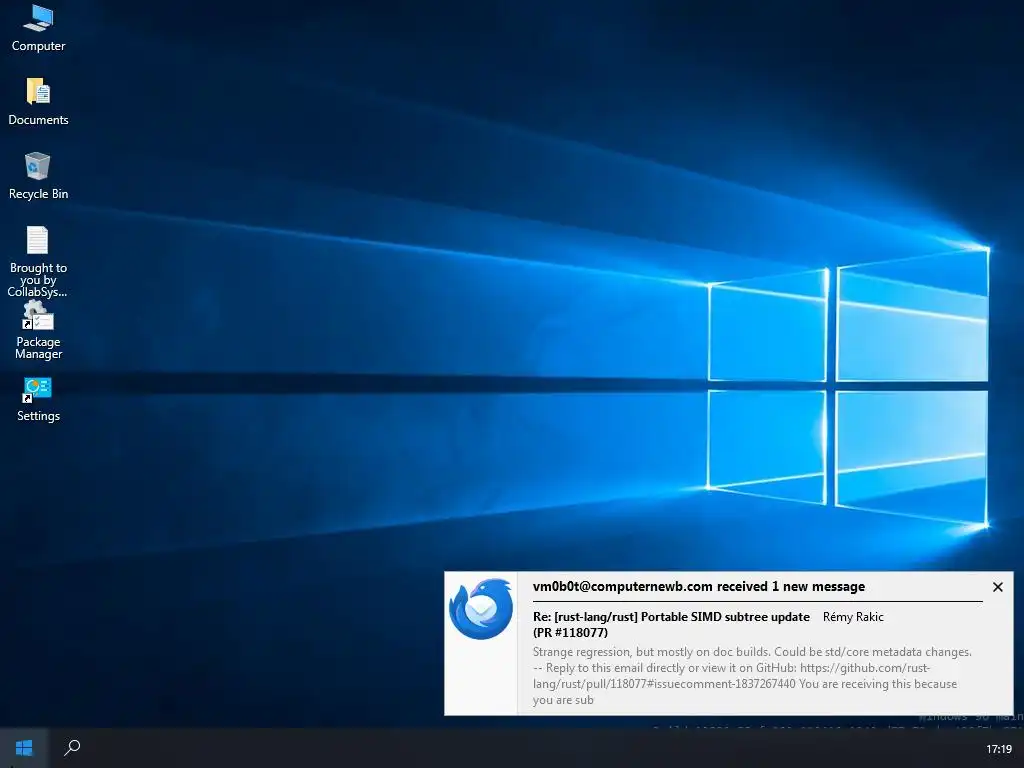Select the Documents folder icon
Viewport: 1024px width, 768px height.
[38, 102]
